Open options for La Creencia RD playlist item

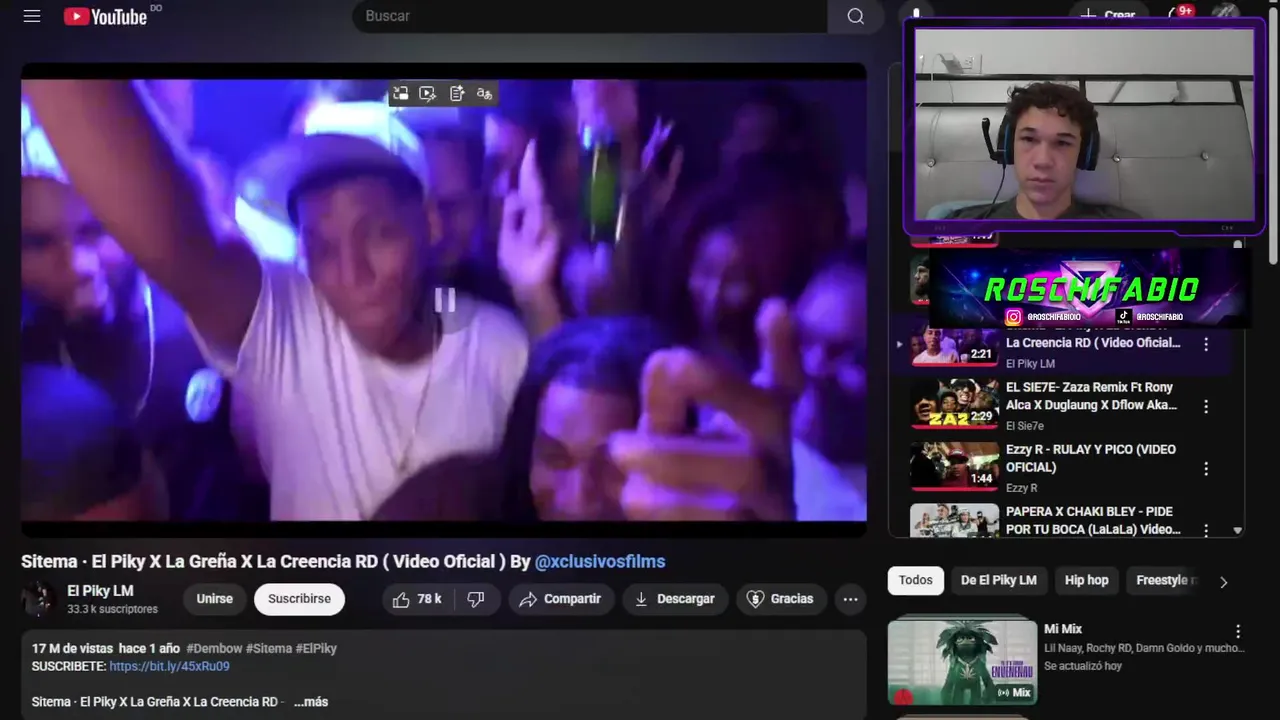[x=1206, y=344]
